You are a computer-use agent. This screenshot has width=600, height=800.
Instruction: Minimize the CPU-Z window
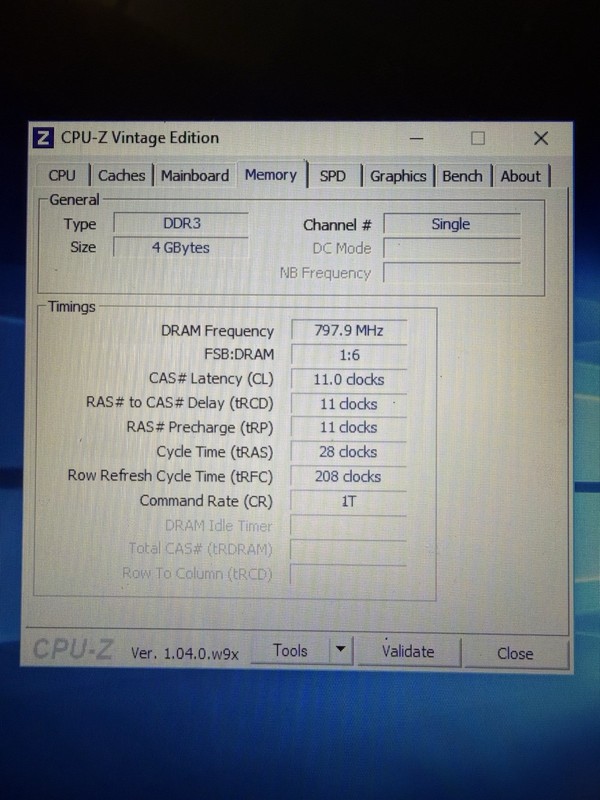pos(416,138)
